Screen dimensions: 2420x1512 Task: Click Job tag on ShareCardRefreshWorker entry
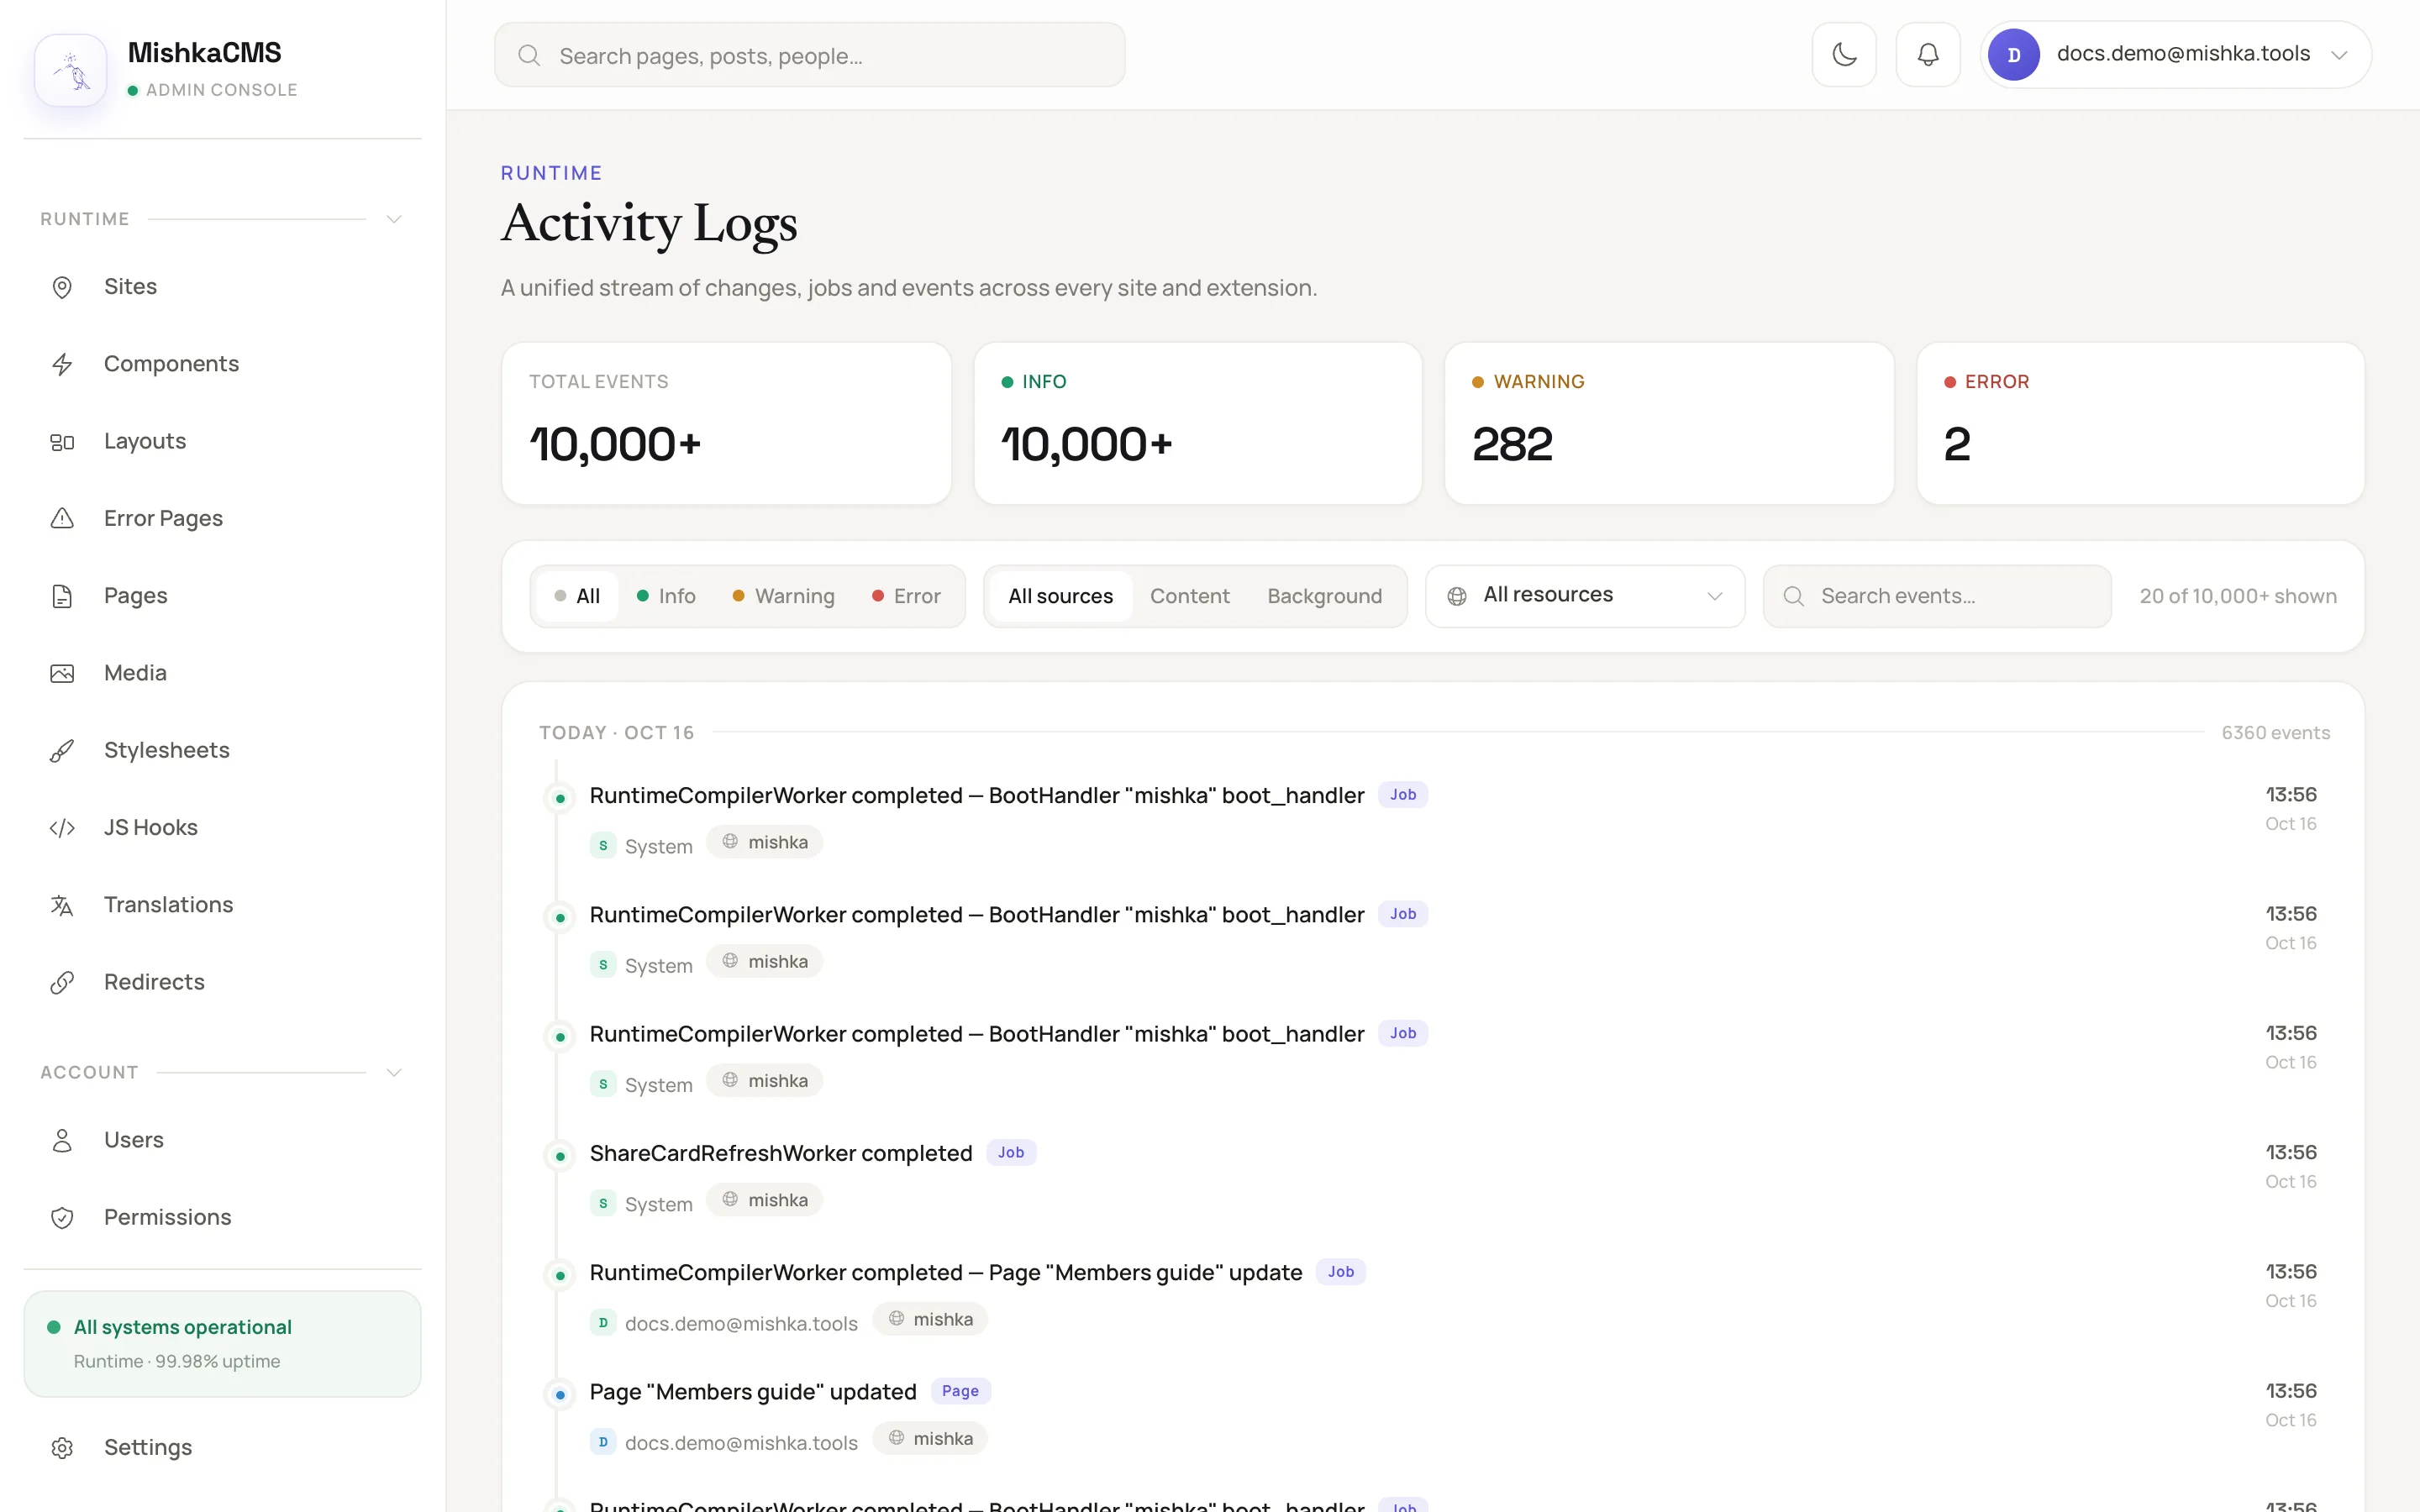point(1011,1152)
